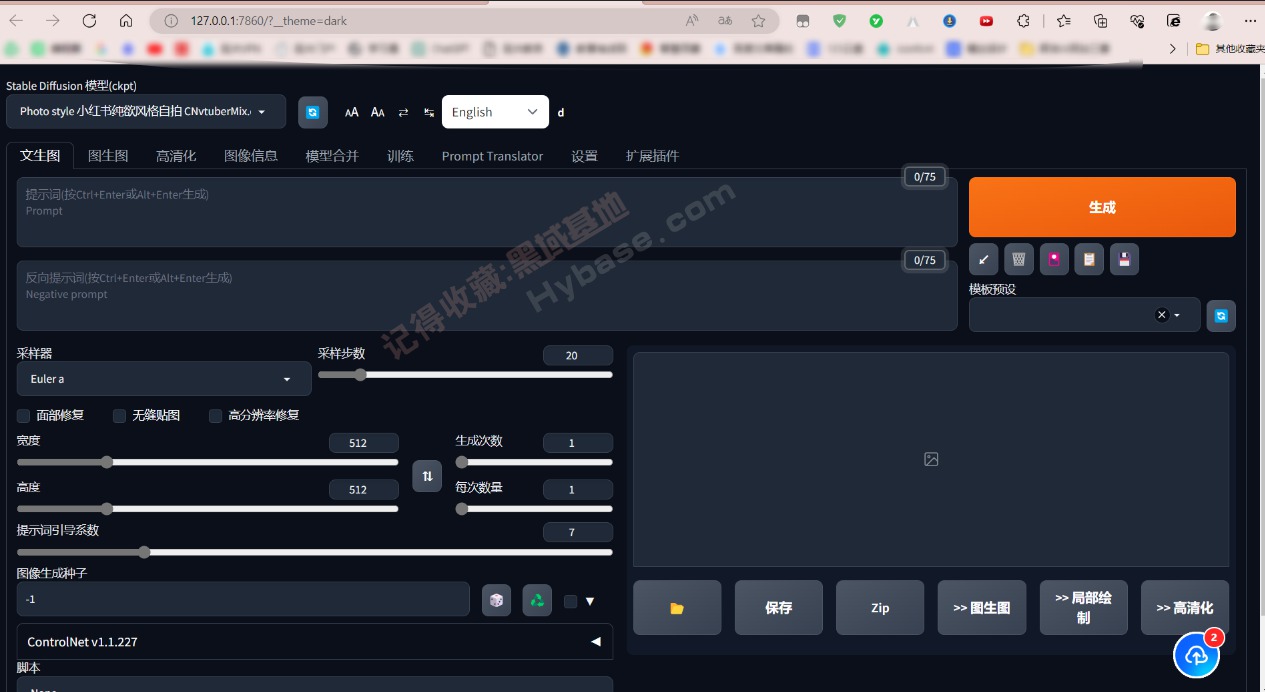Send image to >> 高清化
Screen dimensions: 1265x692
[1185, 607]
